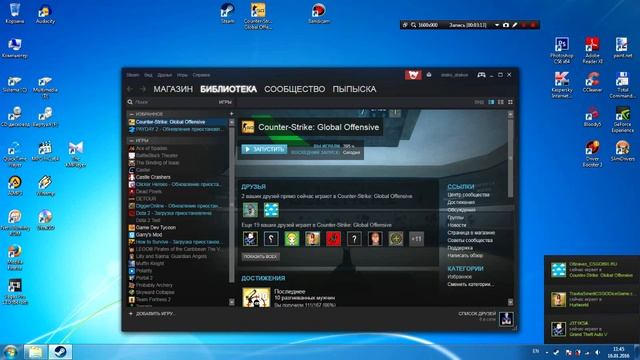The height and width of the screenshot is (360, 640).
Task: Open the +11 more friends tile
Action: (x=416, y=239)
